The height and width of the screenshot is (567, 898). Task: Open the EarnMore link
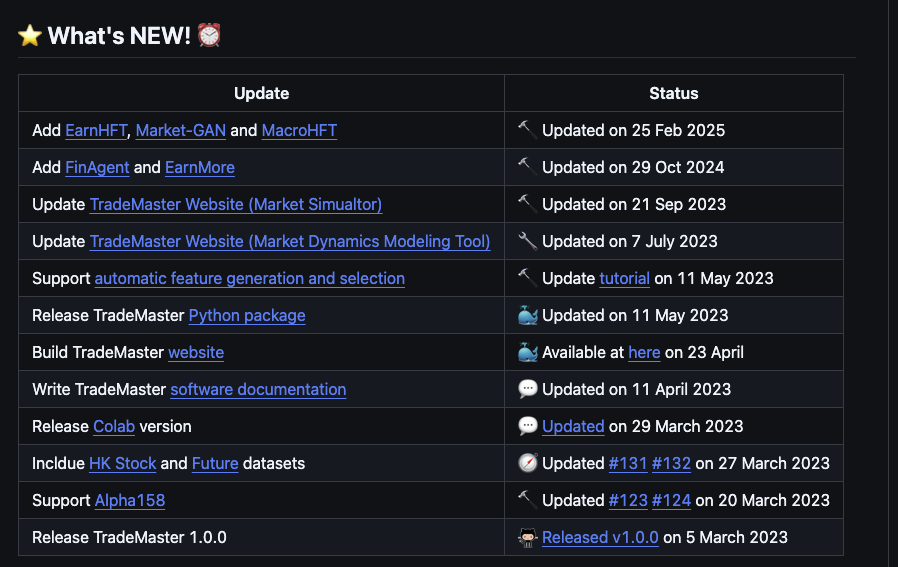[199, 167]
